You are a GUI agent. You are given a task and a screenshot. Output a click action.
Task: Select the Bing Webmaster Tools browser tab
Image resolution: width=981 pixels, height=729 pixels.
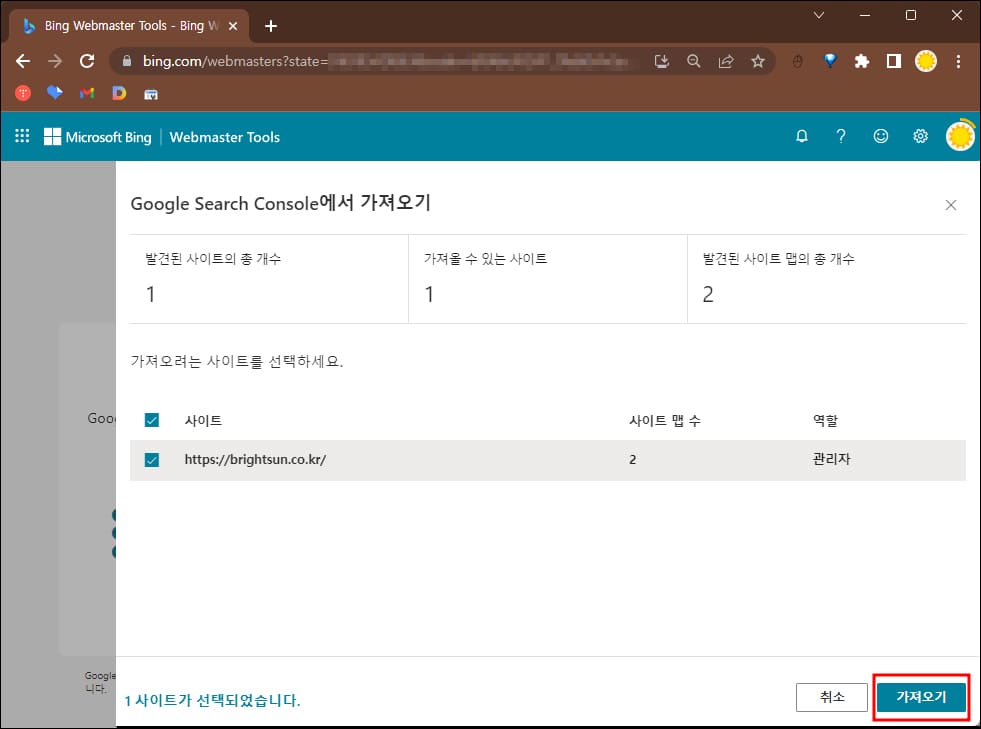click(130, 26)
